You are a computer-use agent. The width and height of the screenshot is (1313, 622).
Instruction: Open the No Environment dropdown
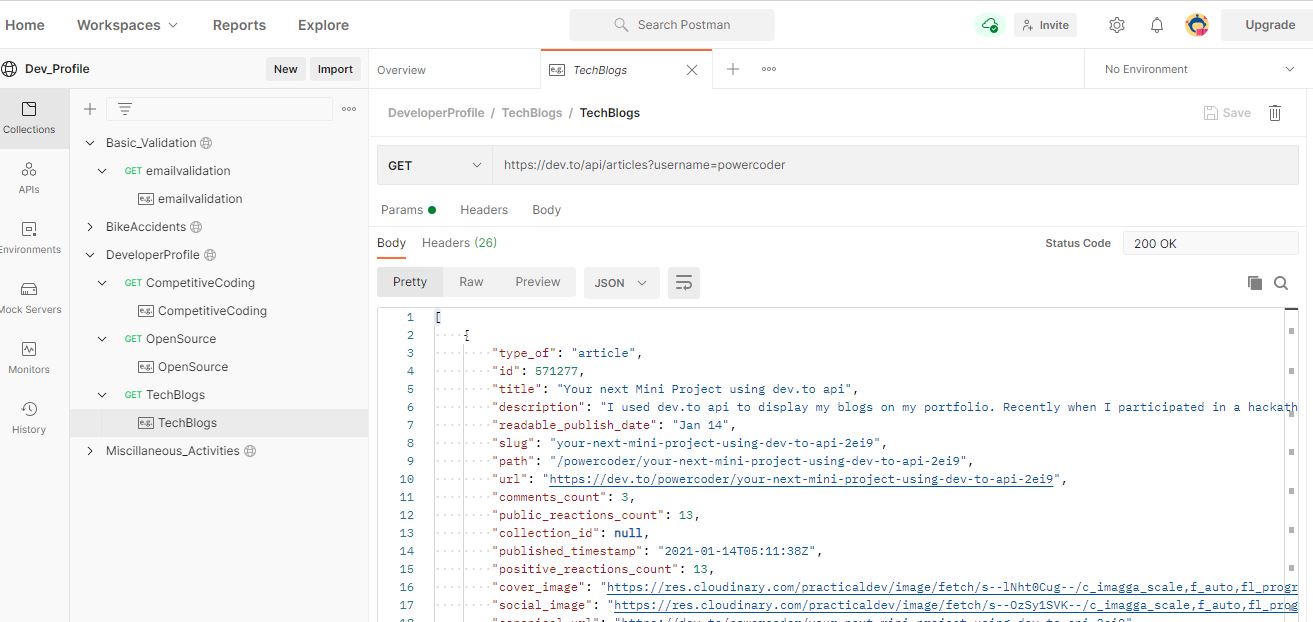point(1198,69)
